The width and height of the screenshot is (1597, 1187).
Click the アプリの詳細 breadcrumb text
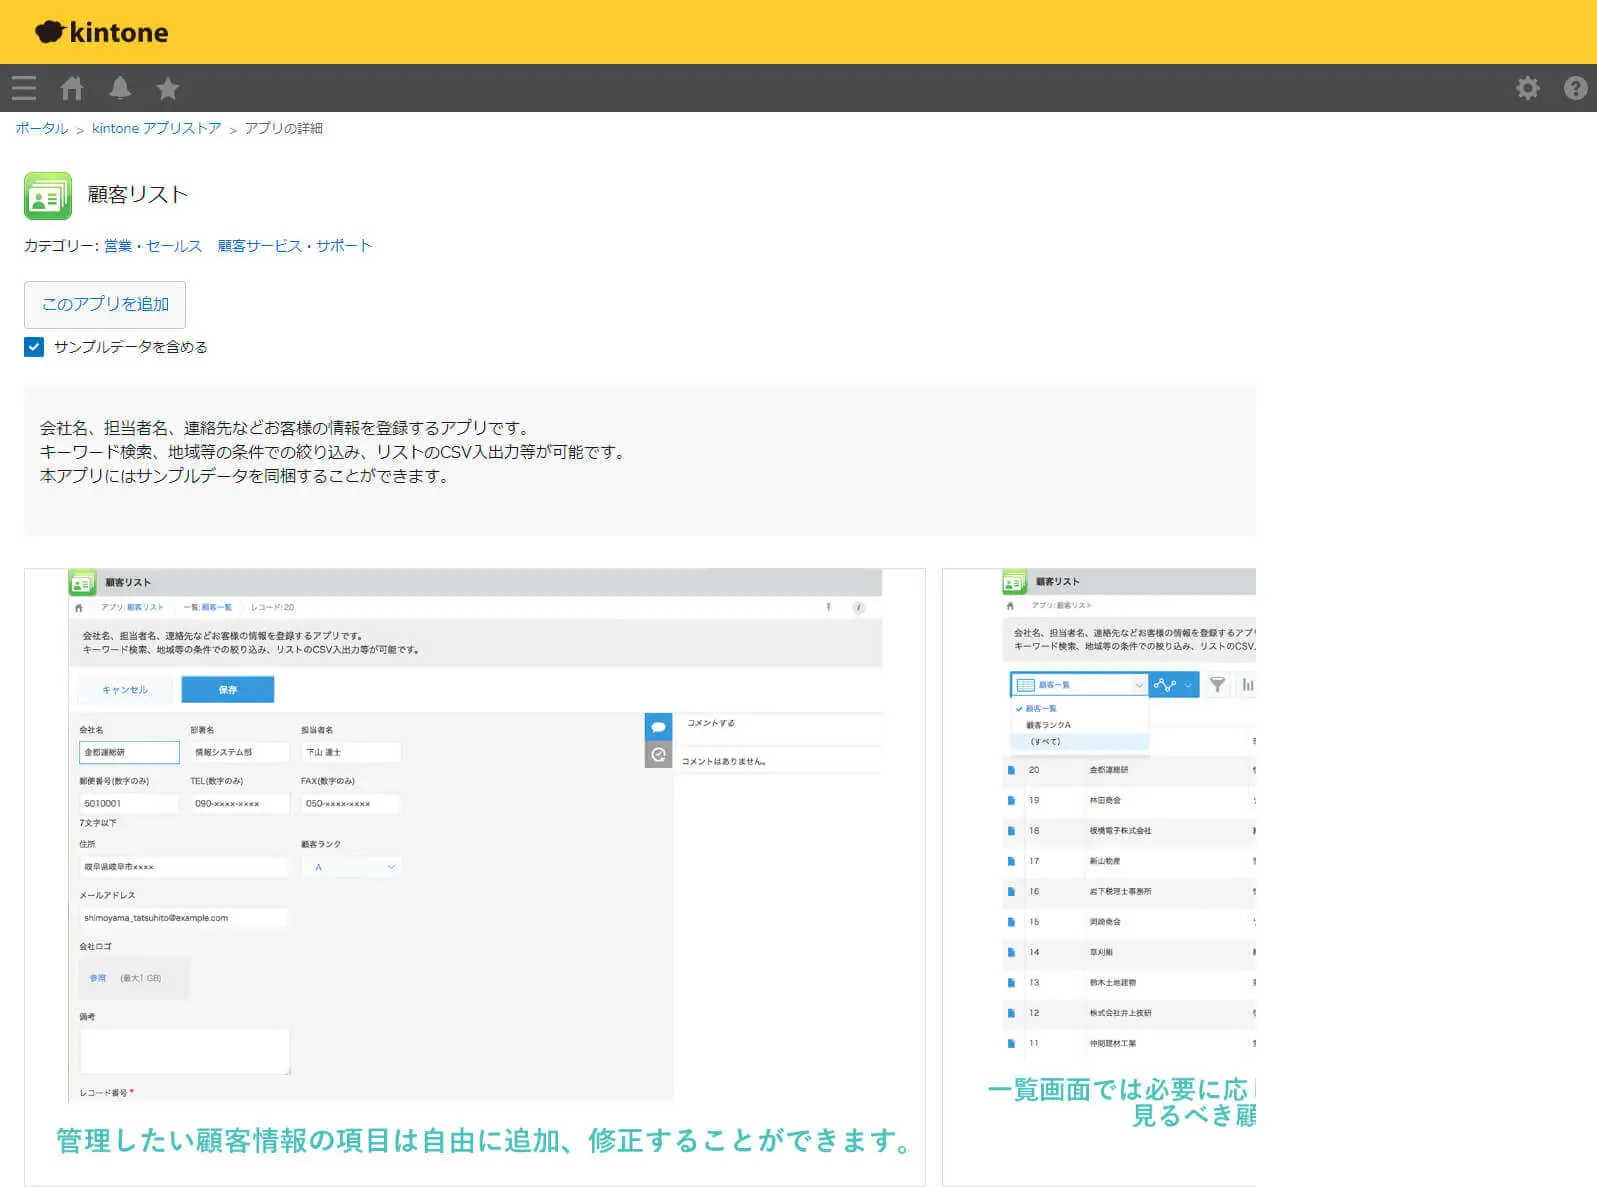click(284, 128)
